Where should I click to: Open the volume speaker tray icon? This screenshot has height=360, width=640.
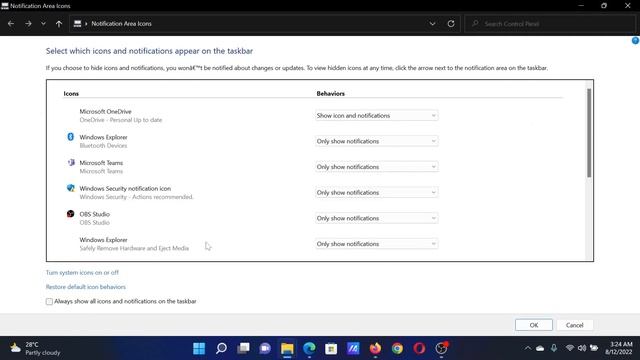tap(582, 348)
